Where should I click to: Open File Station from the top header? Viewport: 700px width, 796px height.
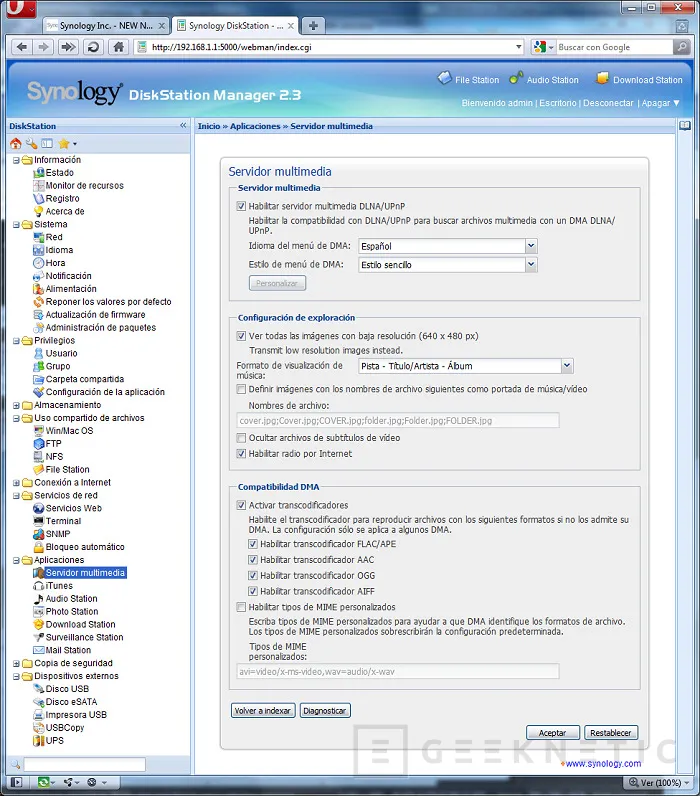pyautogui.click(x=469, y=79)
